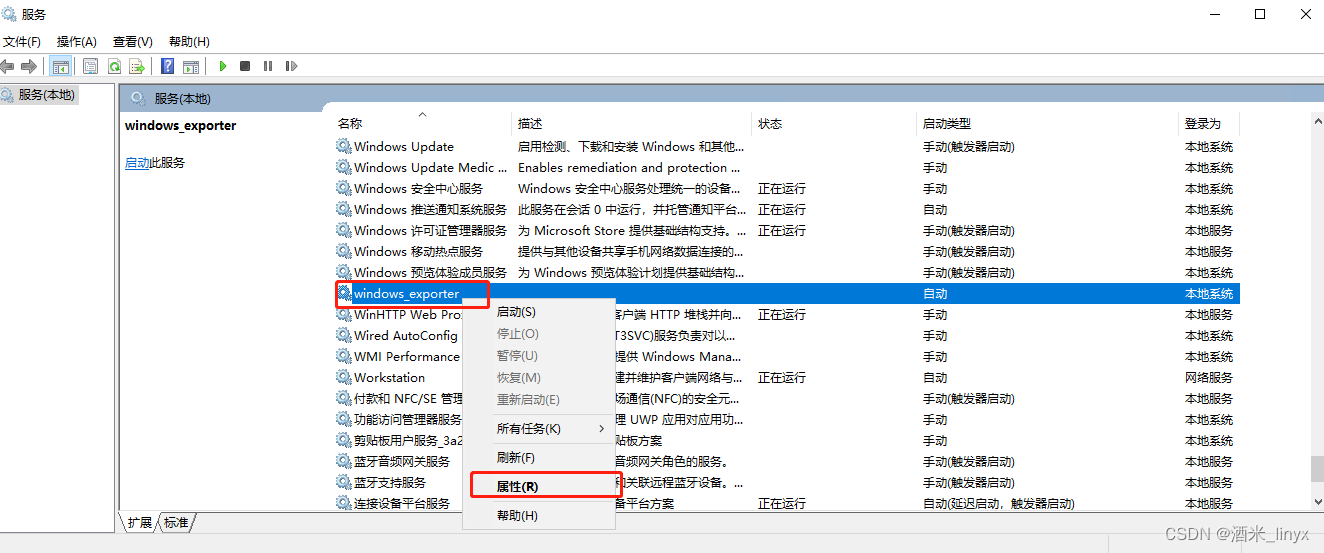Select the Windows 预览体验成员服务 row
The height and width of the screenshot is (553, 1324).
click(x=787, y=272)
